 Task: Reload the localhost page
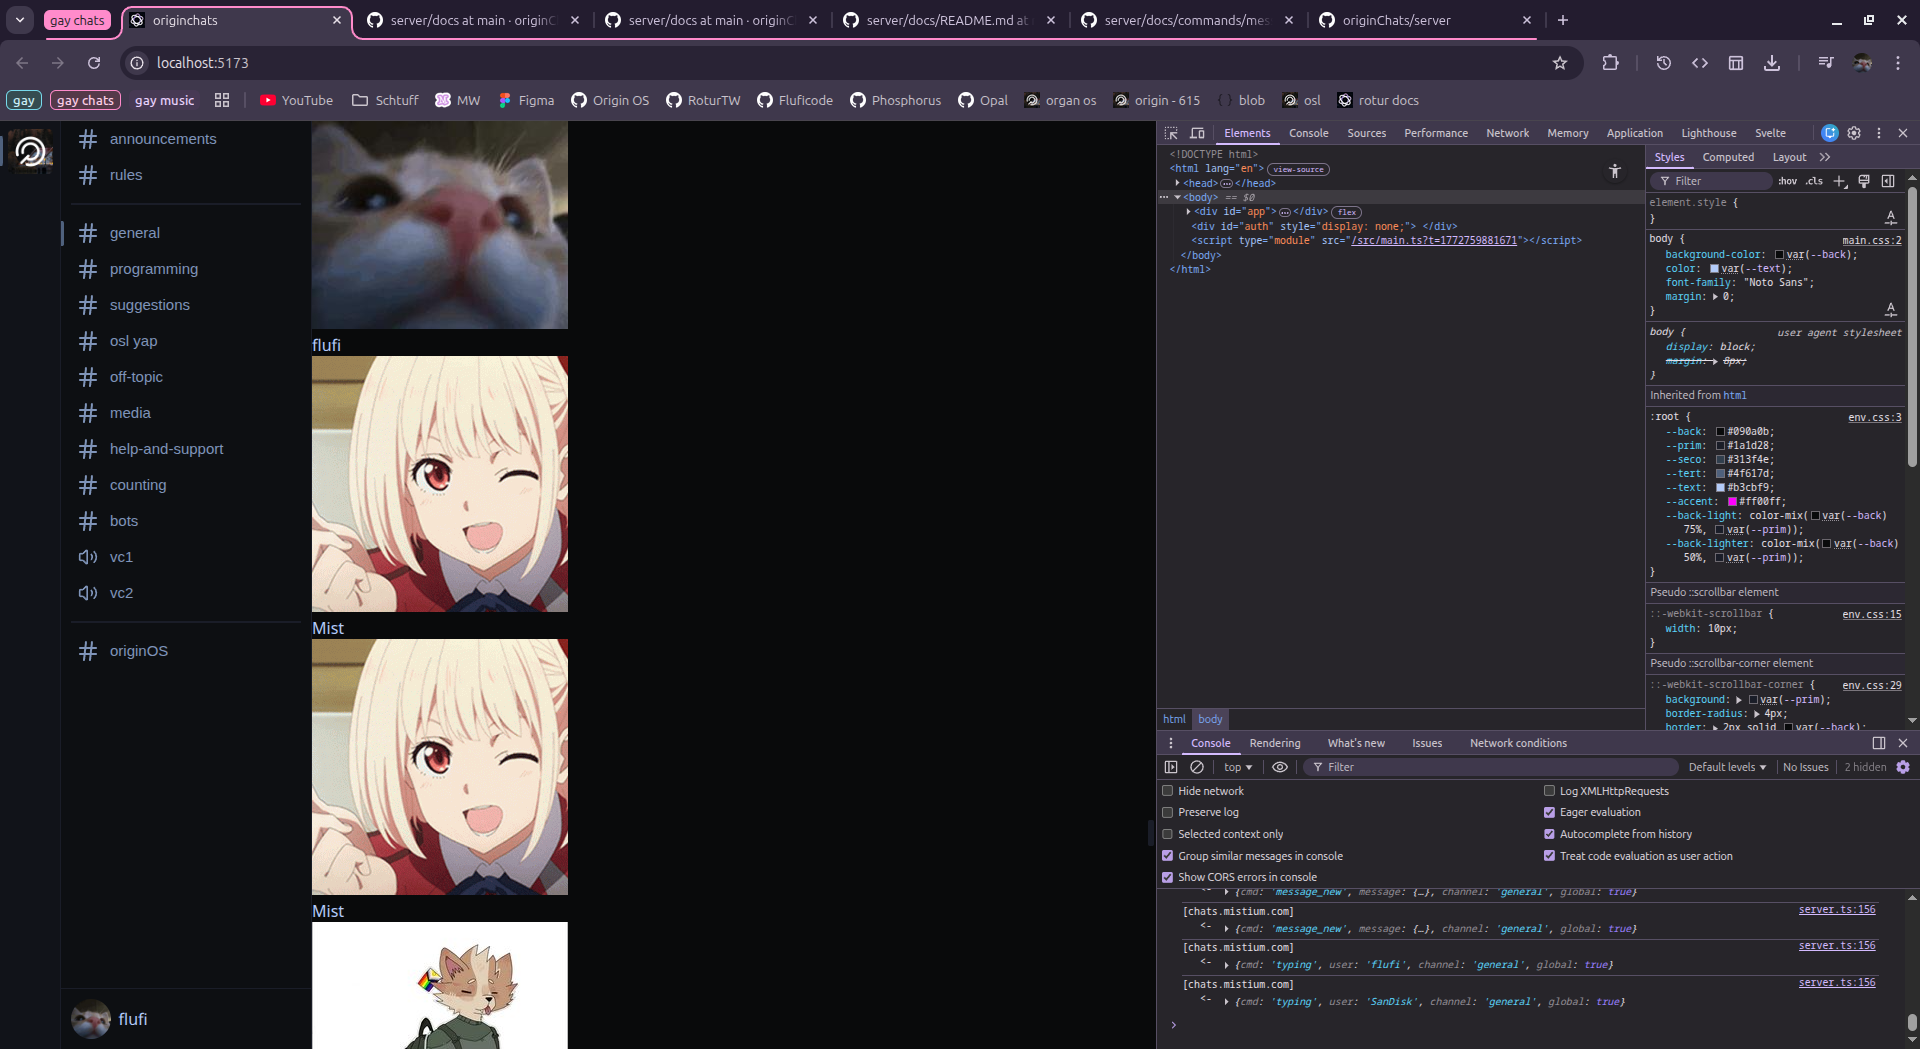click(x=94, y=63)
